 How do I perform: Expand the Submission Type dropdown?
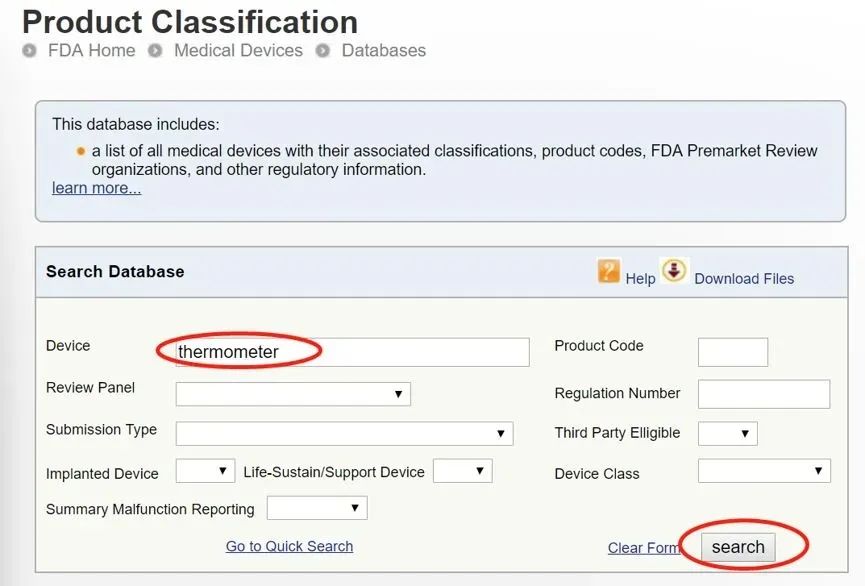tap(344, 433)
